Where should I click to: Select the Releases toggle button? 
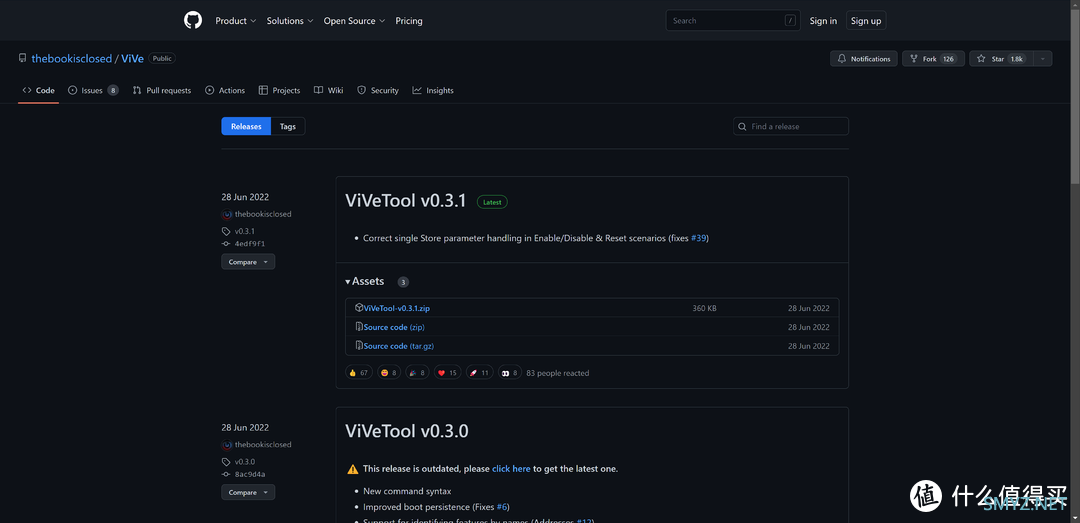point(246,126)
